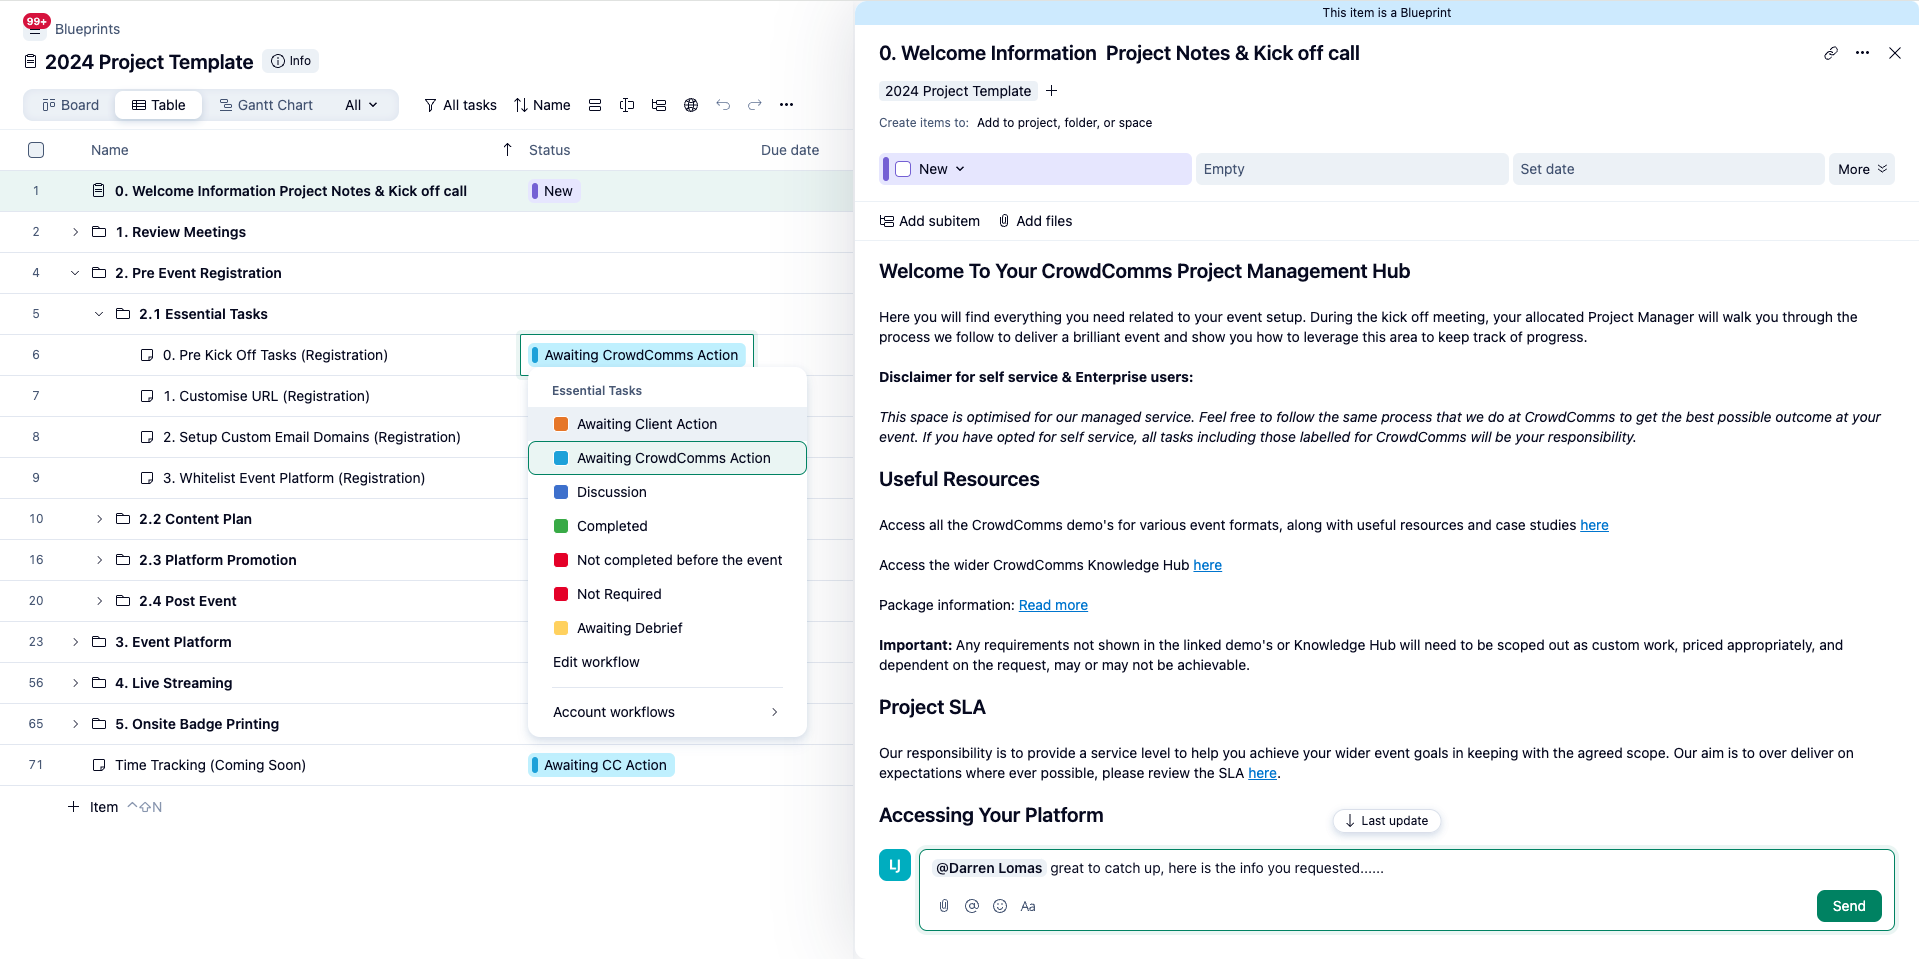Copy the Blueprint item link
1919x959 pixels.
1831,53
